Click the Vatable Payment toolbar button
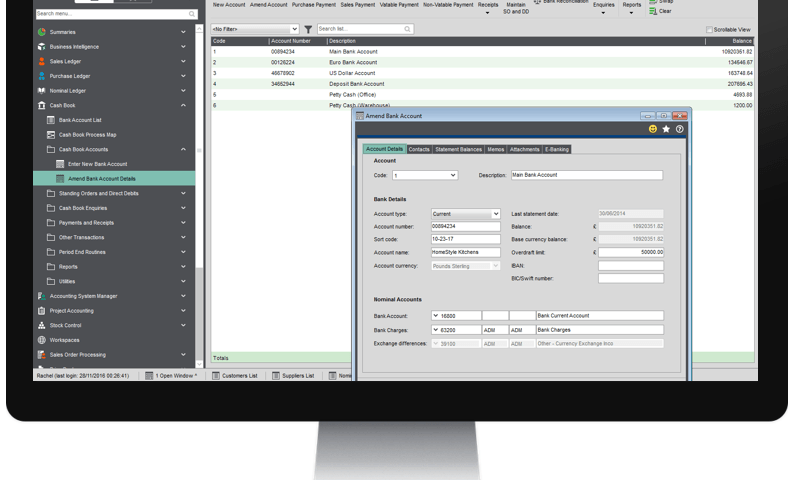 (x=399, y=5)
